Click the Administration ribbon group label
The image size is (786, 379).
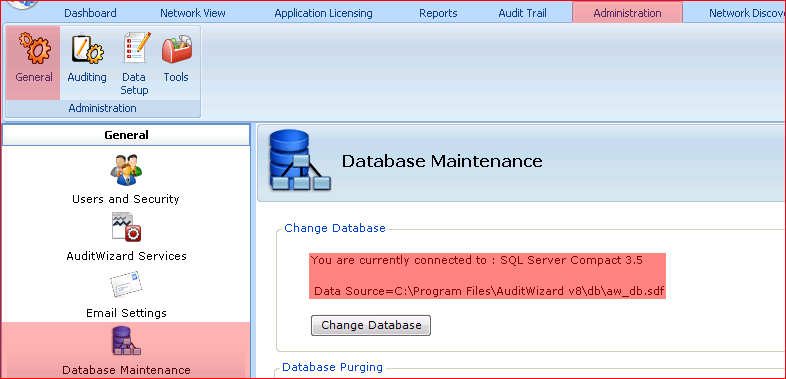(102, 108)
